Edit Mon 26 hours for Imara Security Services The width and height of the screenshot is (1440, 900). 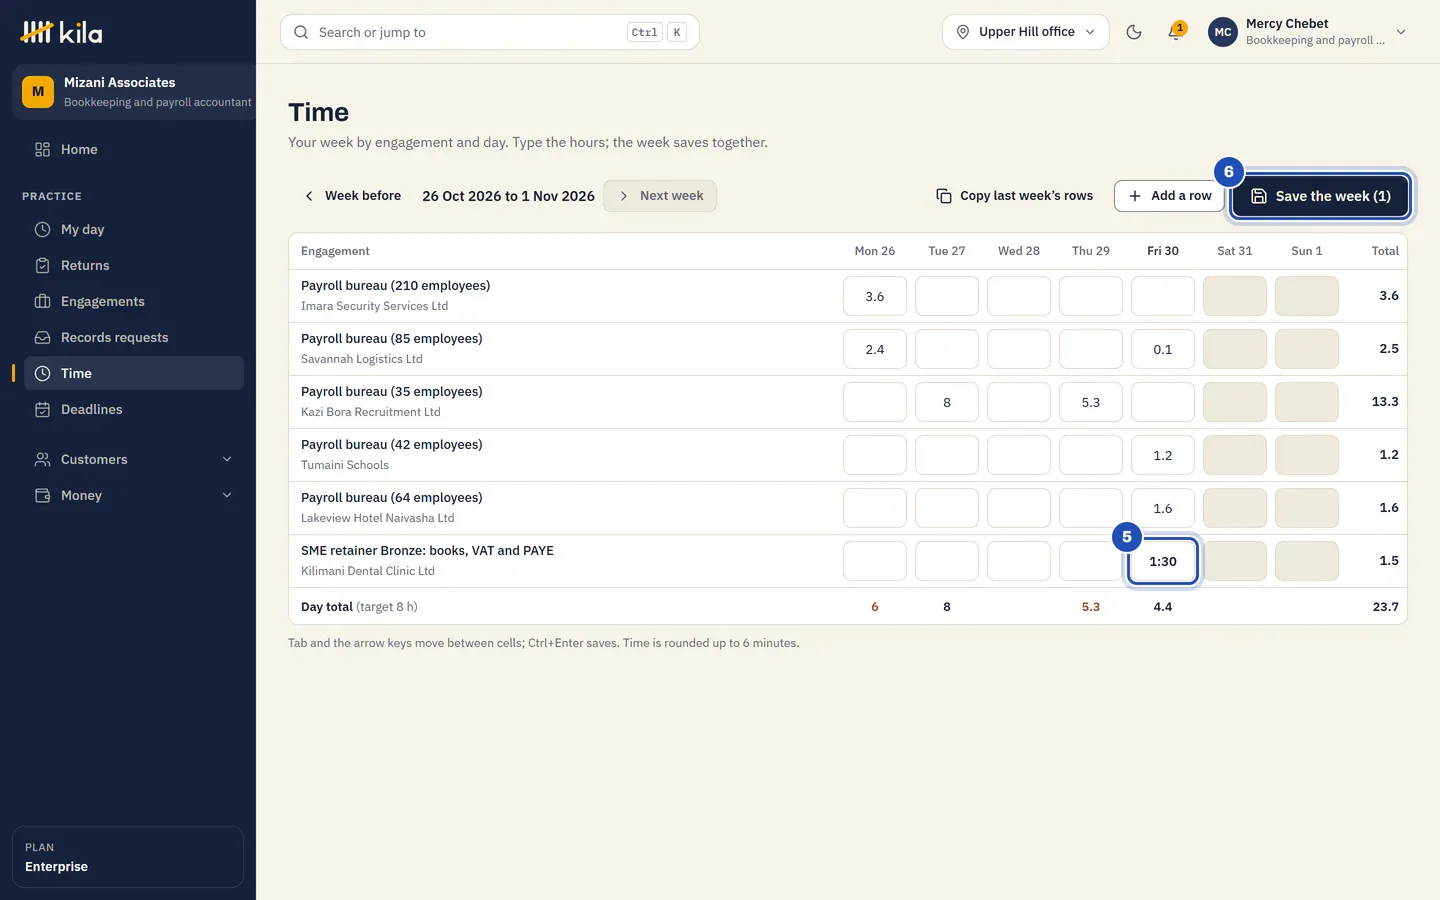875,296
